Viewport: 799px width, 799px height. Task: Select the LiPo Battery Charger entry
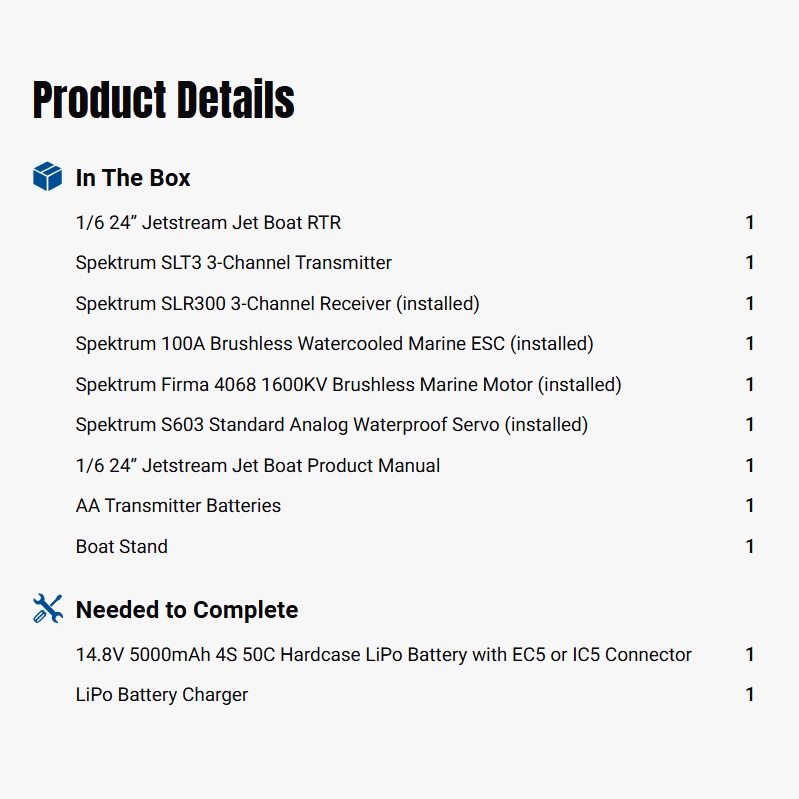pos(162,695)
